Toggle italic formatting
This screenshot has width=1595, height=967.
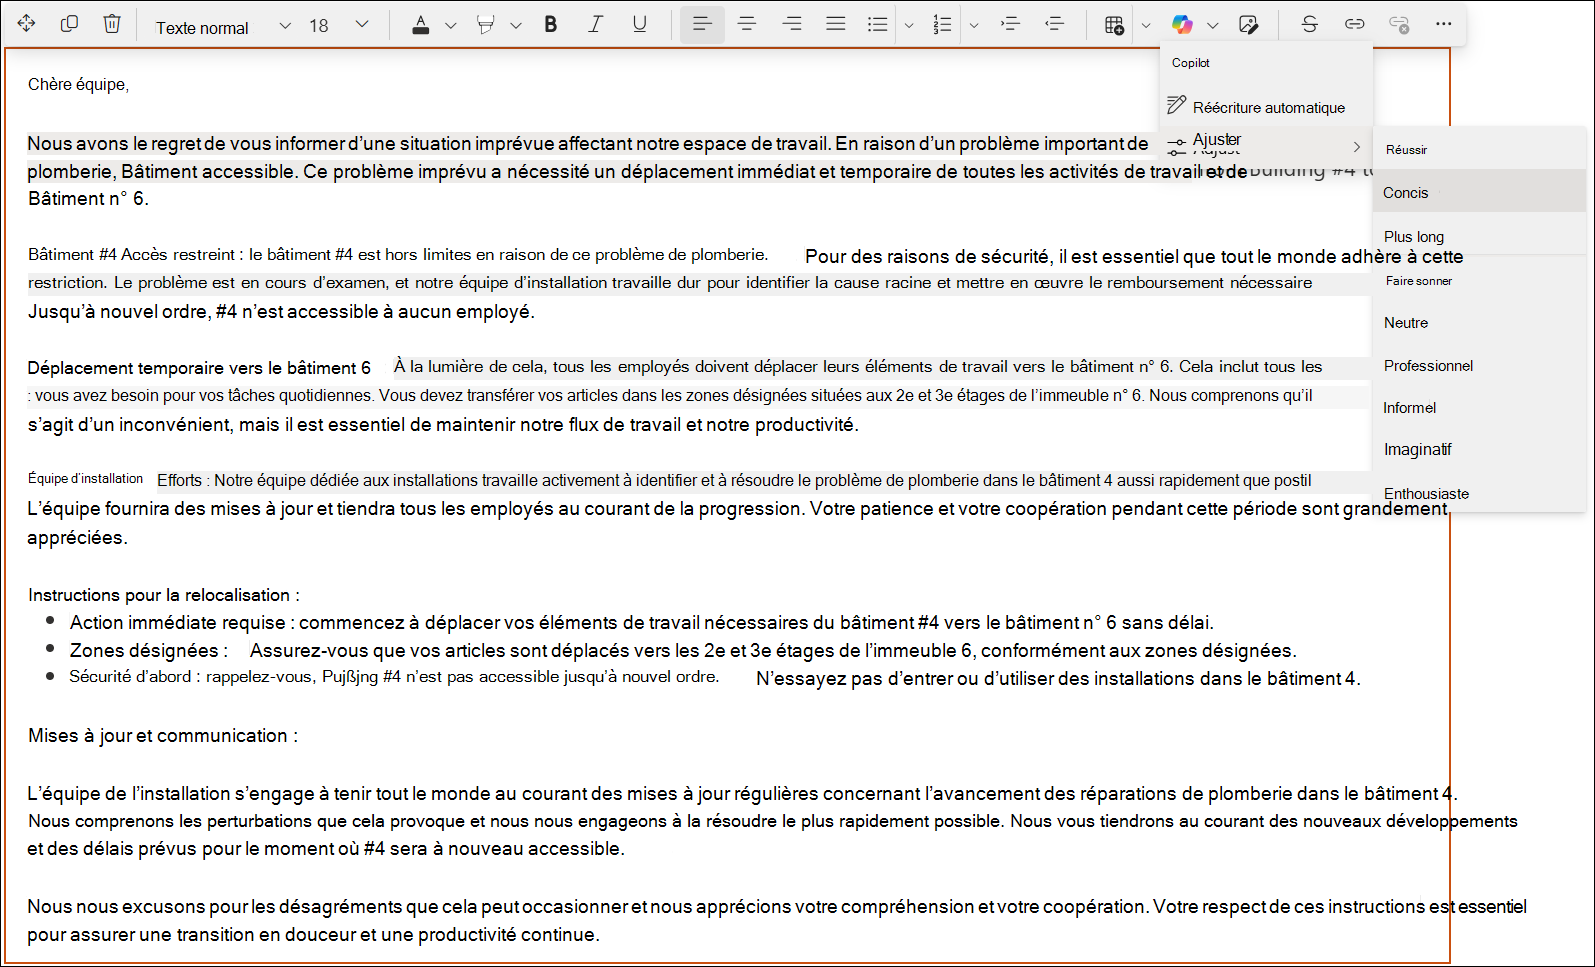coord(595,24)
